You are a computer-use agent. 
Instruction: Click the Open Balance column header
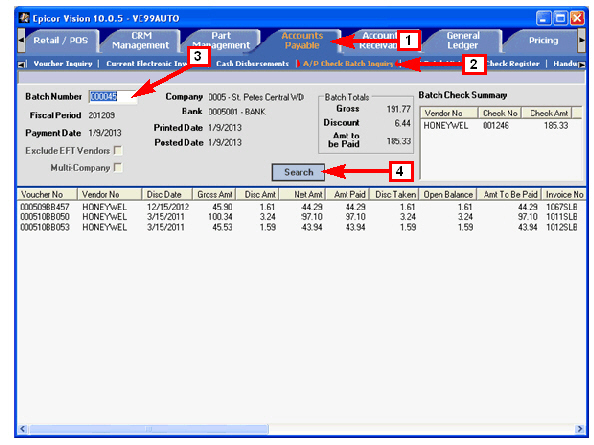click(448, 194)
